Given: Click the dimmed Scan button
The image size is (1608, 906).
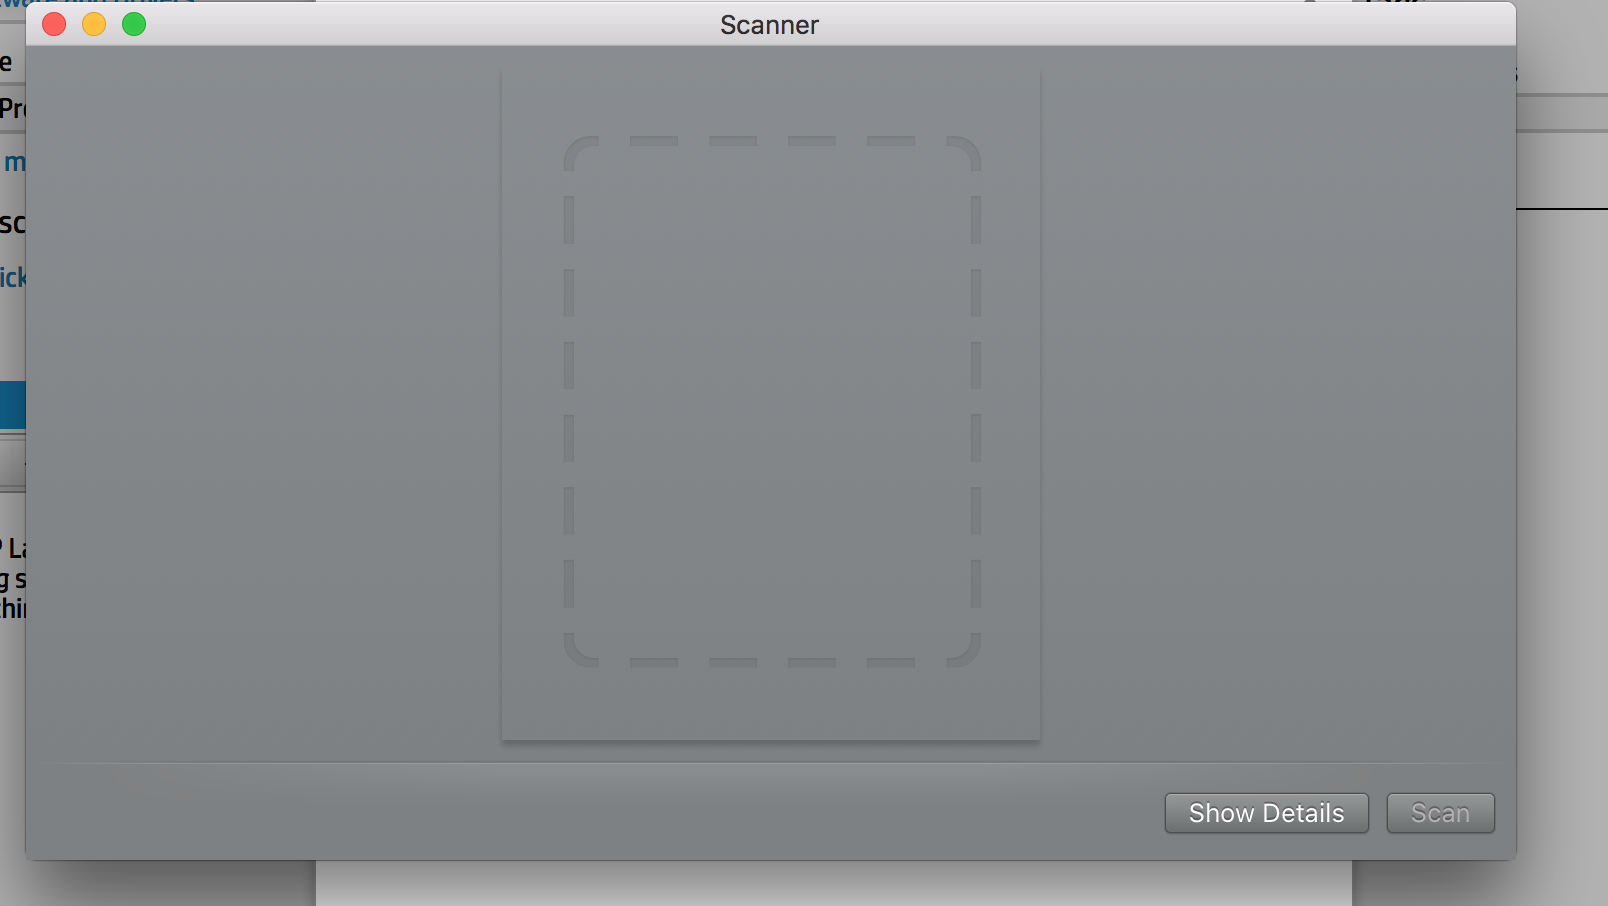Looking at the screenshot, I should [1440, 813].
